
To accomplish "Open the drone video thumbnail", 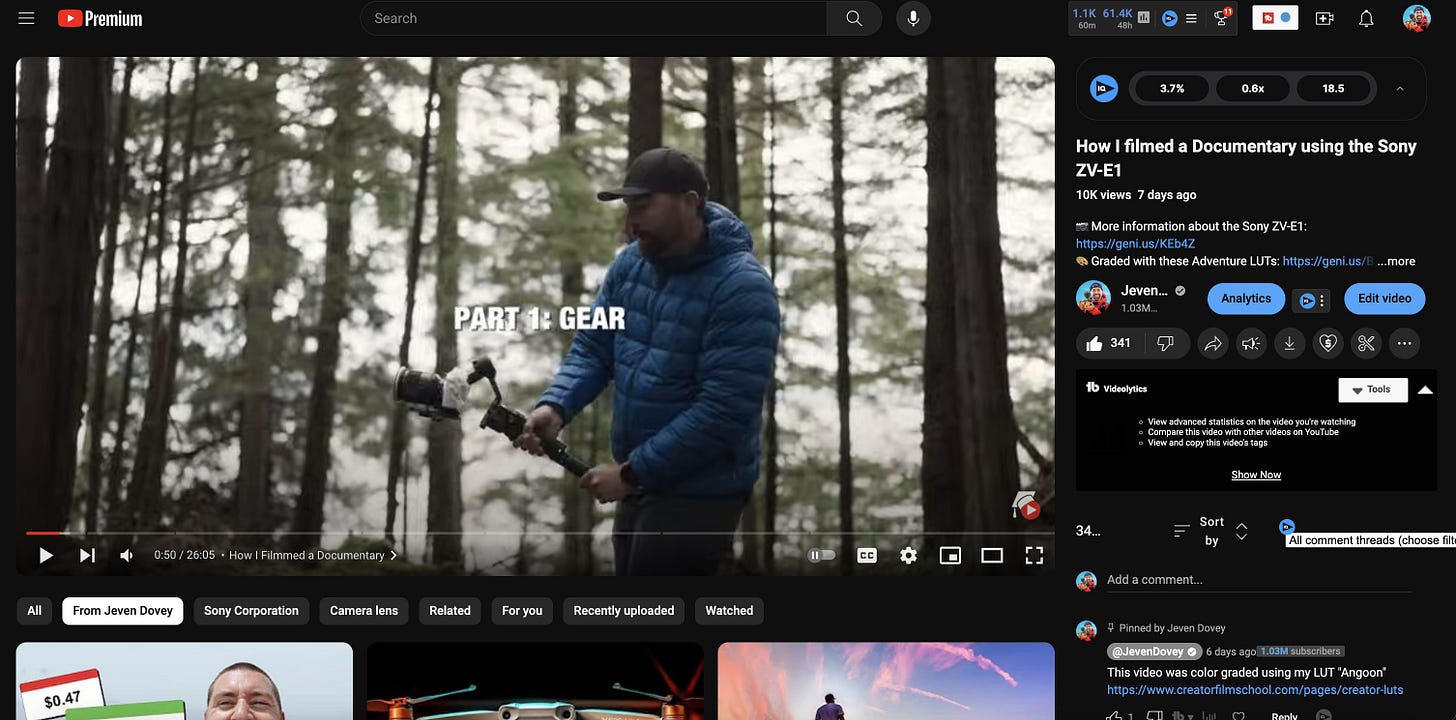I will 535,681.
